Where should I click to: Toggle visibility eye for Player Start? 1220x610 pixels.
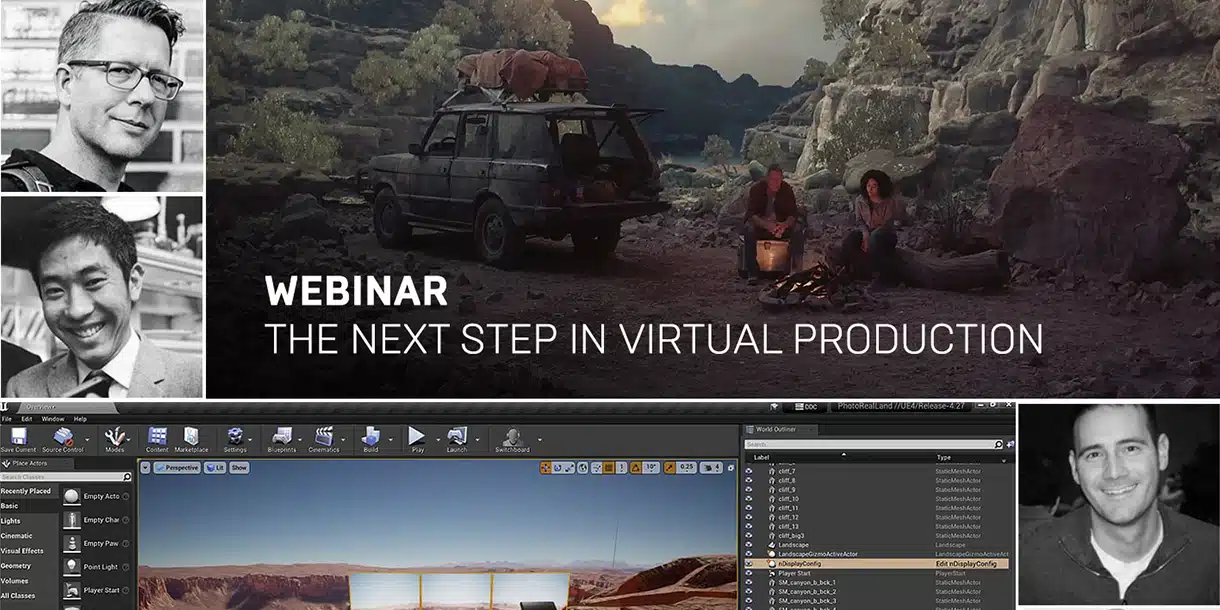tap(749, 573)
